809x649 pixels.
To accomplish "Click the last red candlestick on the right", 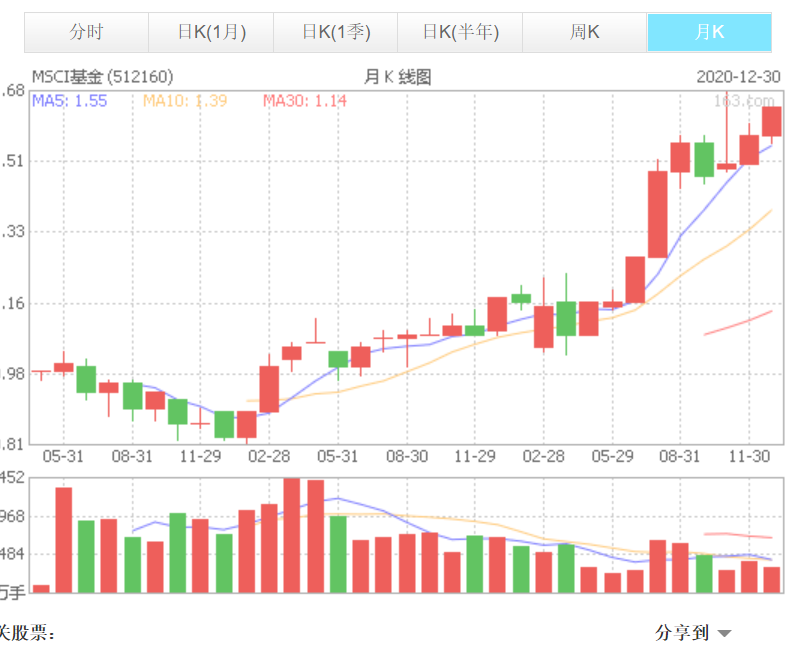I will click(x=771, y=121).
